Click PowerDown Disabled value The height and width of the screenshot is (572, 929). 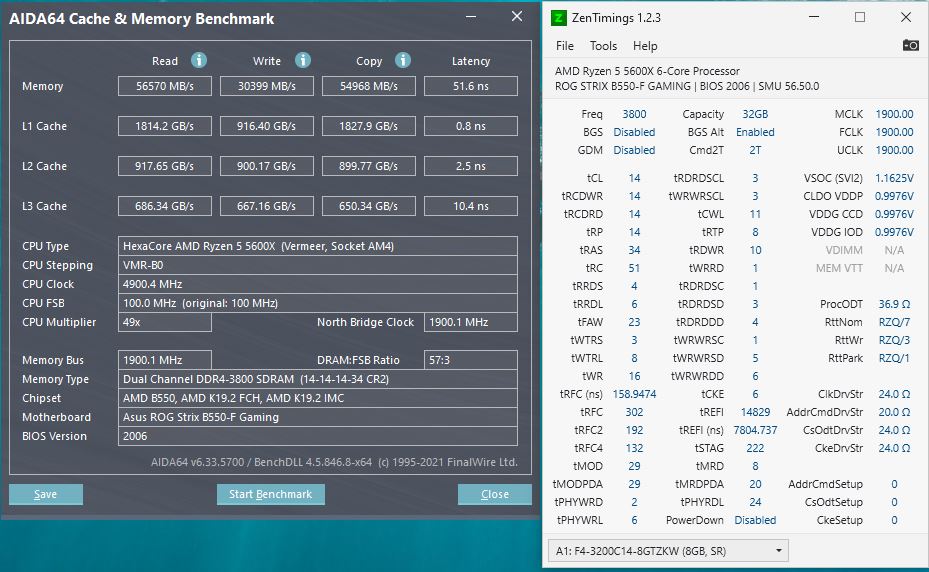(755, 520)
